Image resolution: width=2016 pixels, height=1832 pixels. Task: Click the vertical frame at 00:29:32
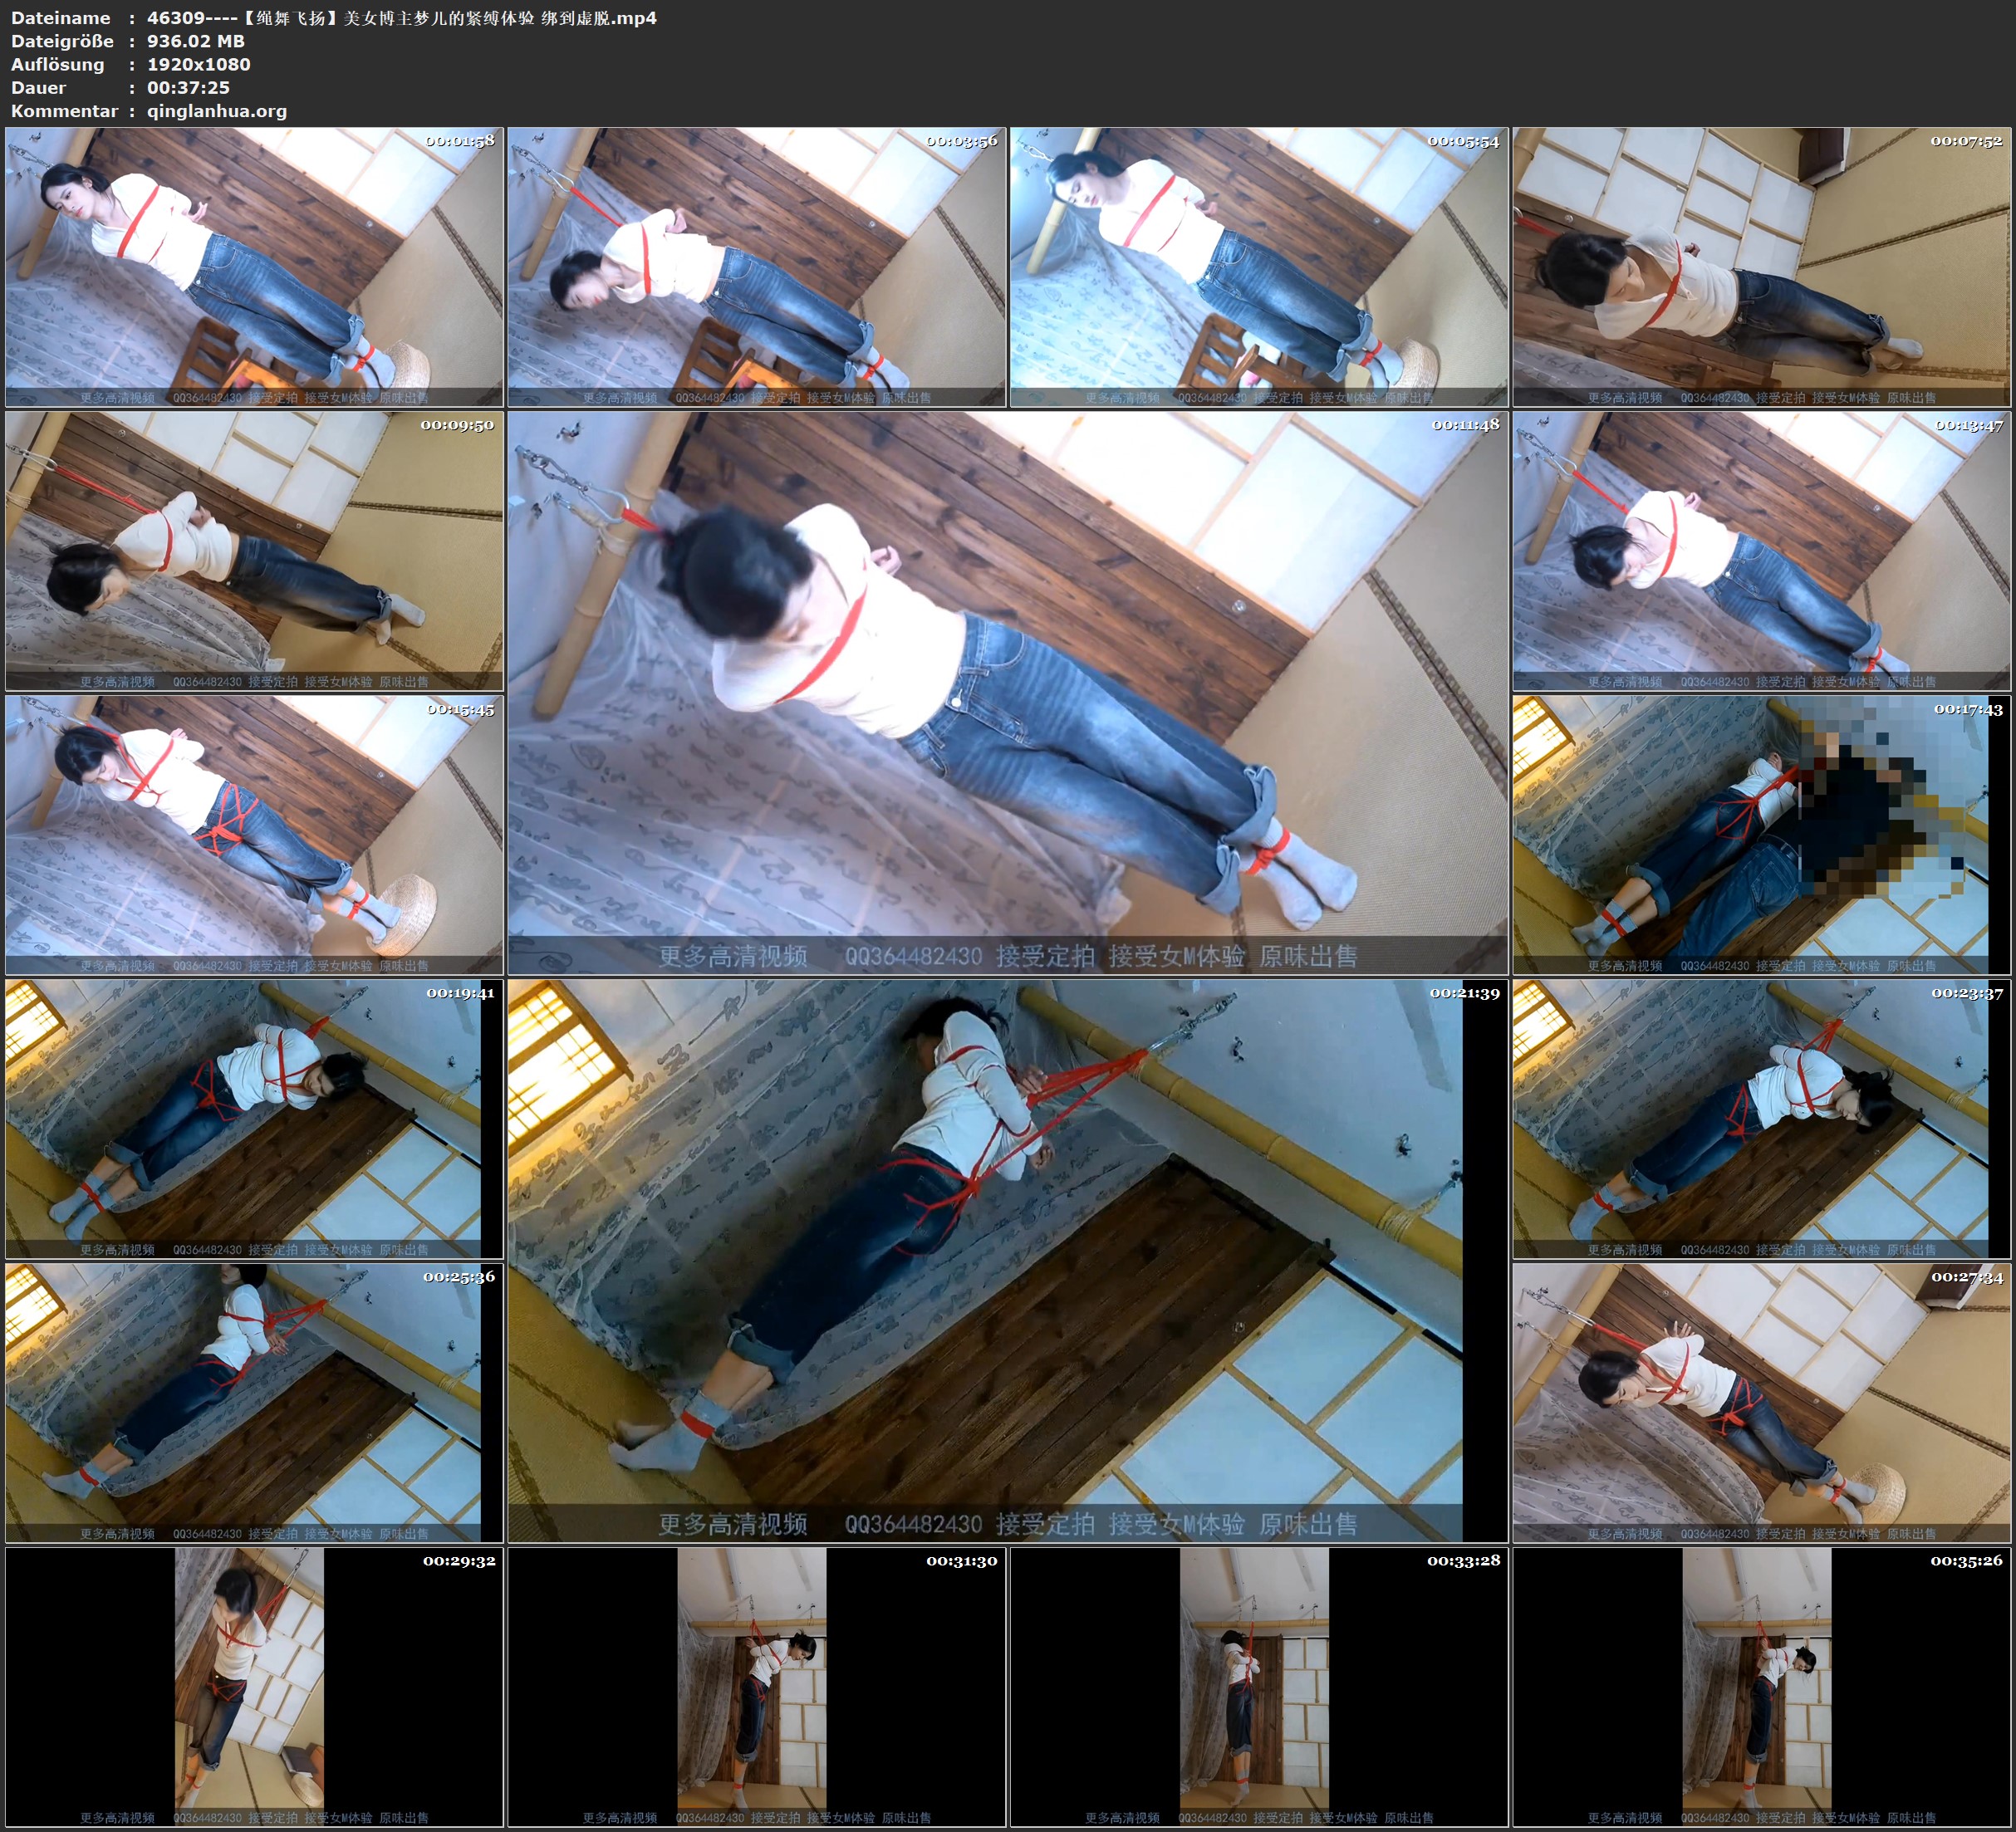coord(254,1686)
